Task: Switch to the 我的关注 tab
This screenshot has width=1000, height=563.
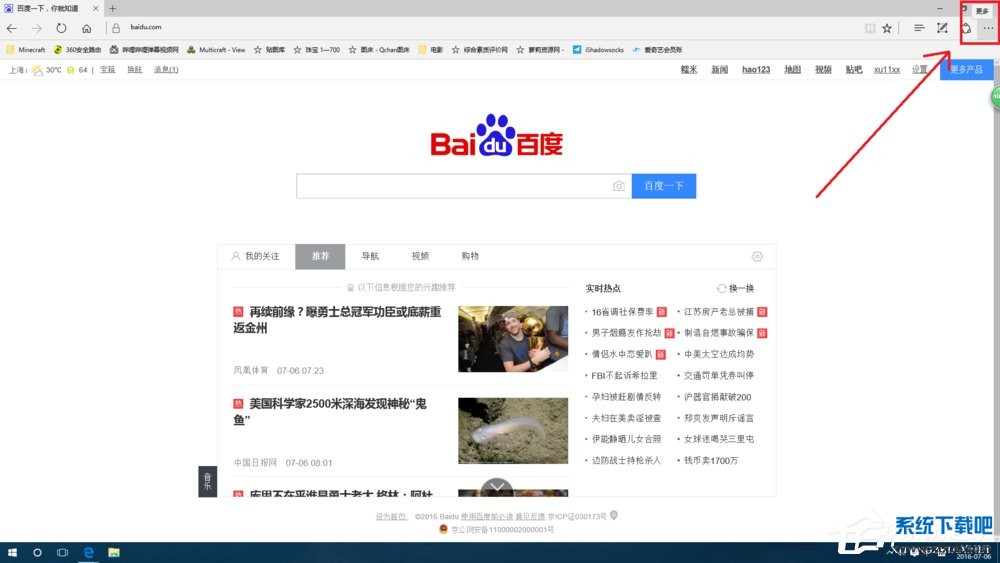Action: [x=256, y=256]
